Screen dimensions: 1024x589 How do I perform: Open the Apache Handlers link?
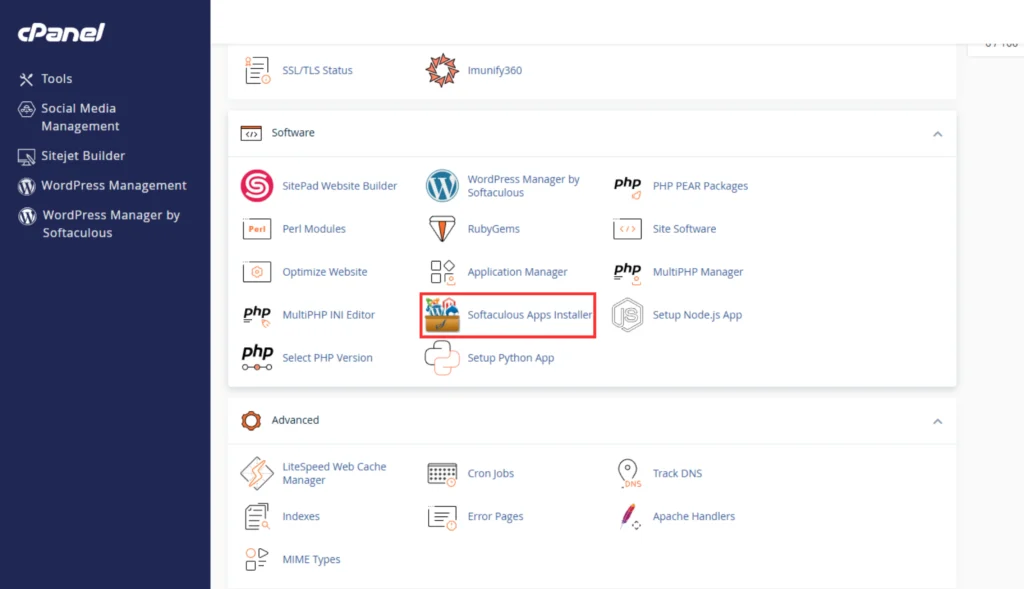pos(694,517)
